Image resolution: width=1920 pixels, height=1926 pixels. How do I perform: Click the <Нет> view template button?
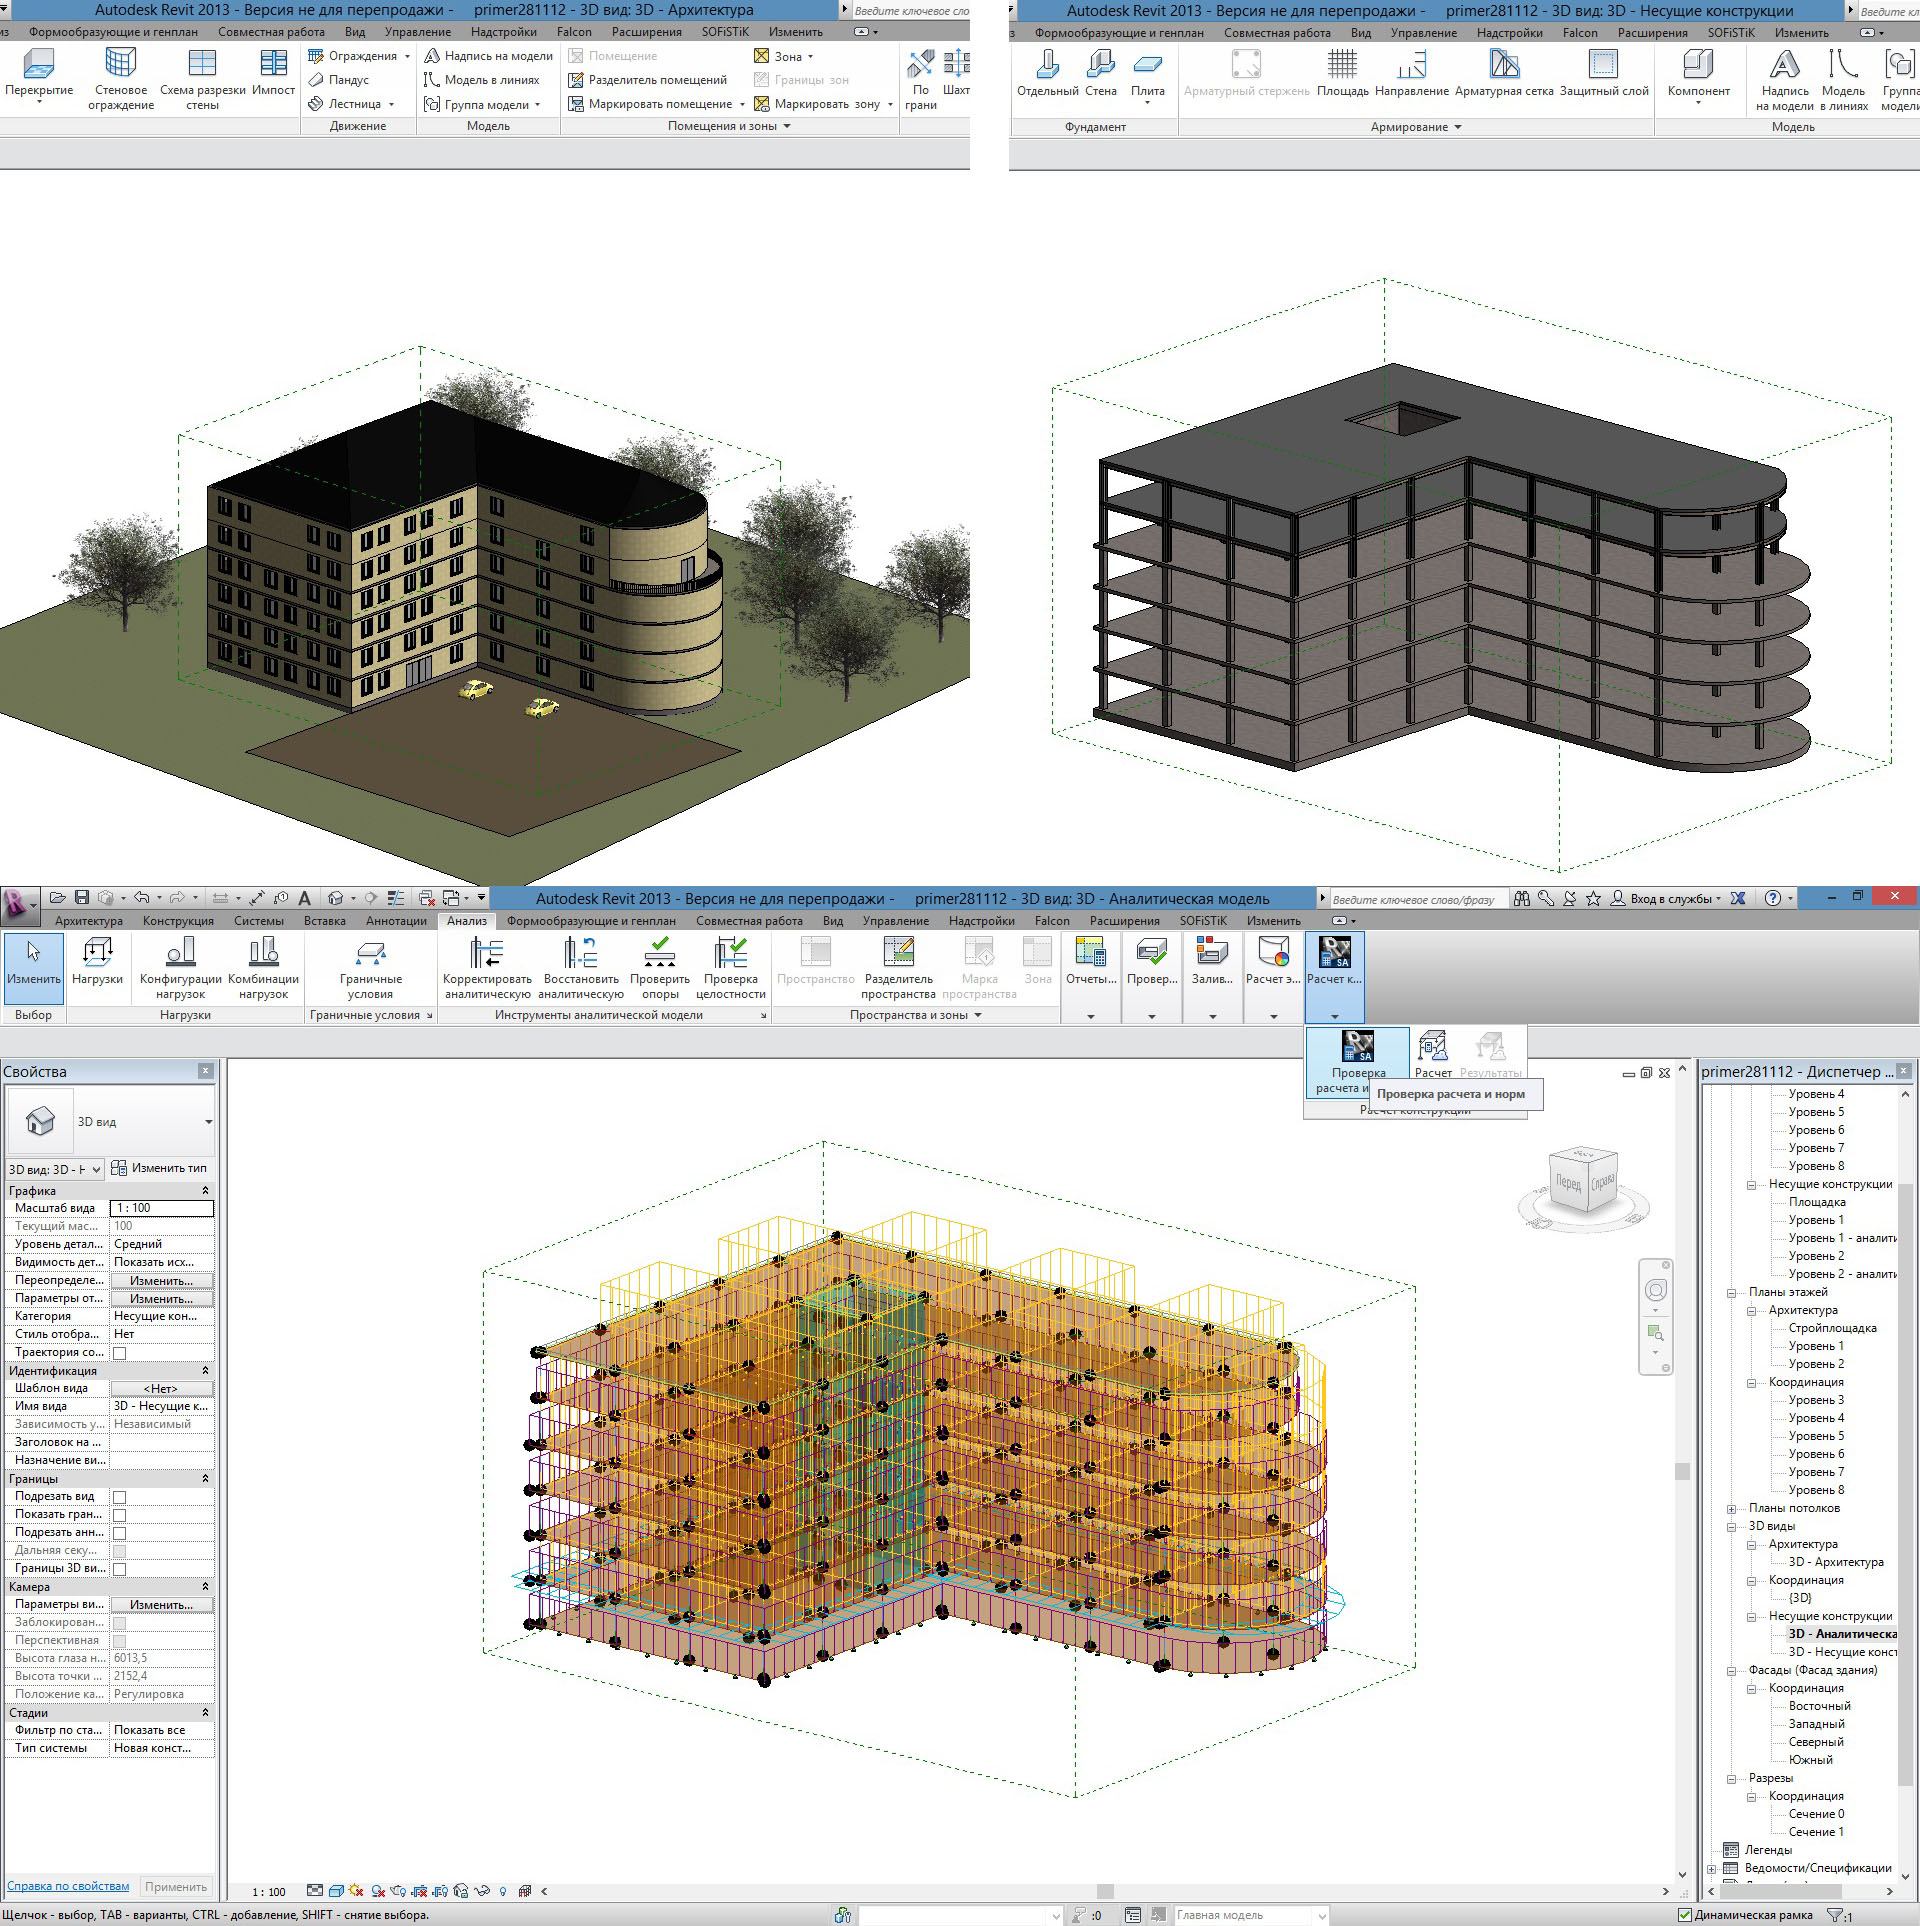tap(161, 1389)
